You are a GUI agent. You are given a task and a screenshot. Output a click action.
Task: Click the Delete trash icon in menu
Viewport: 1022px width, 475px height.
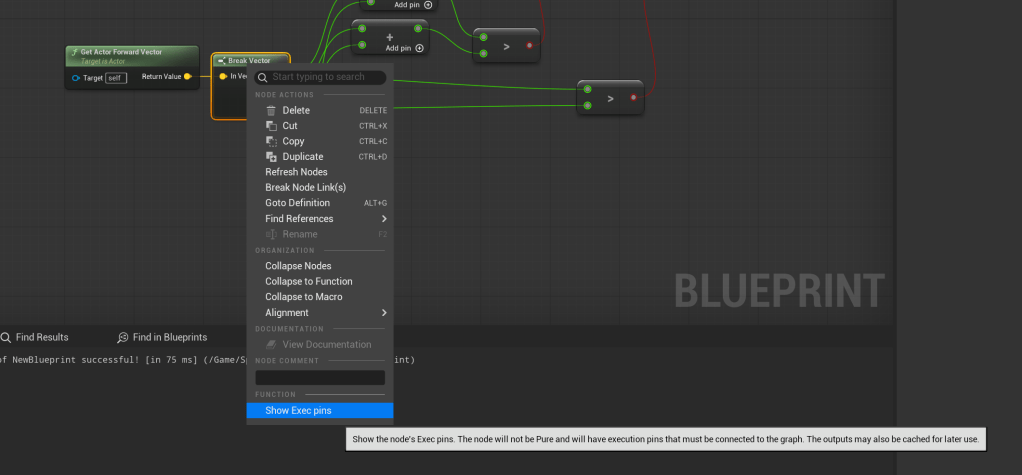coord(271,110)
